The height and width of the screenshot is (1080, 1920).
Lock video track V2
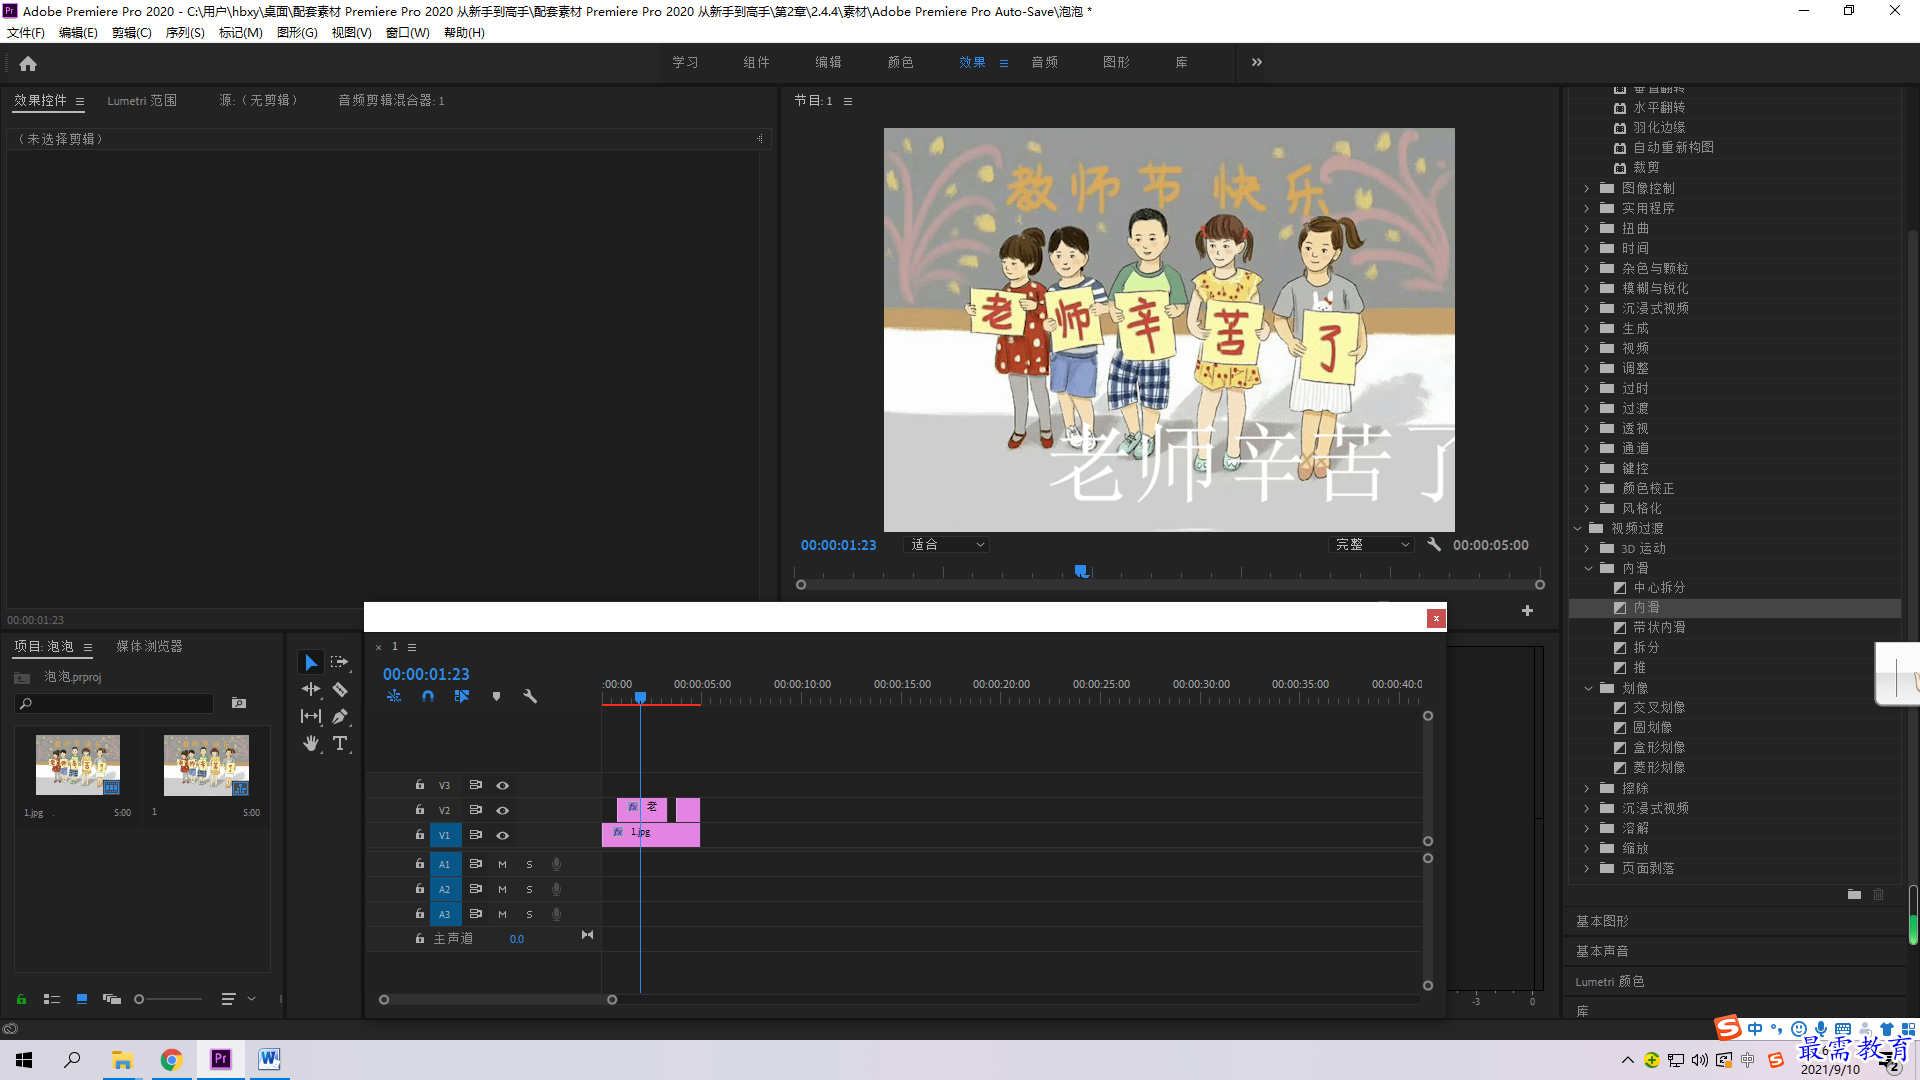pyautogui.click(x=420, y=810)
